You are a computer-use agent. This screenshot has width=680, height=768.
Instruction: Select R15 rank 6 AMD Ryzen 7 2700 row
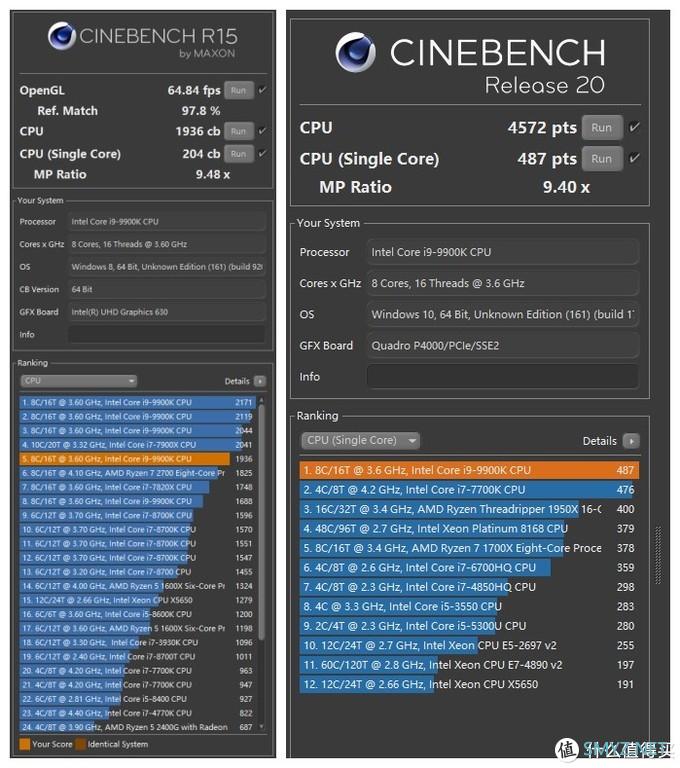click(x=138, y=473)
